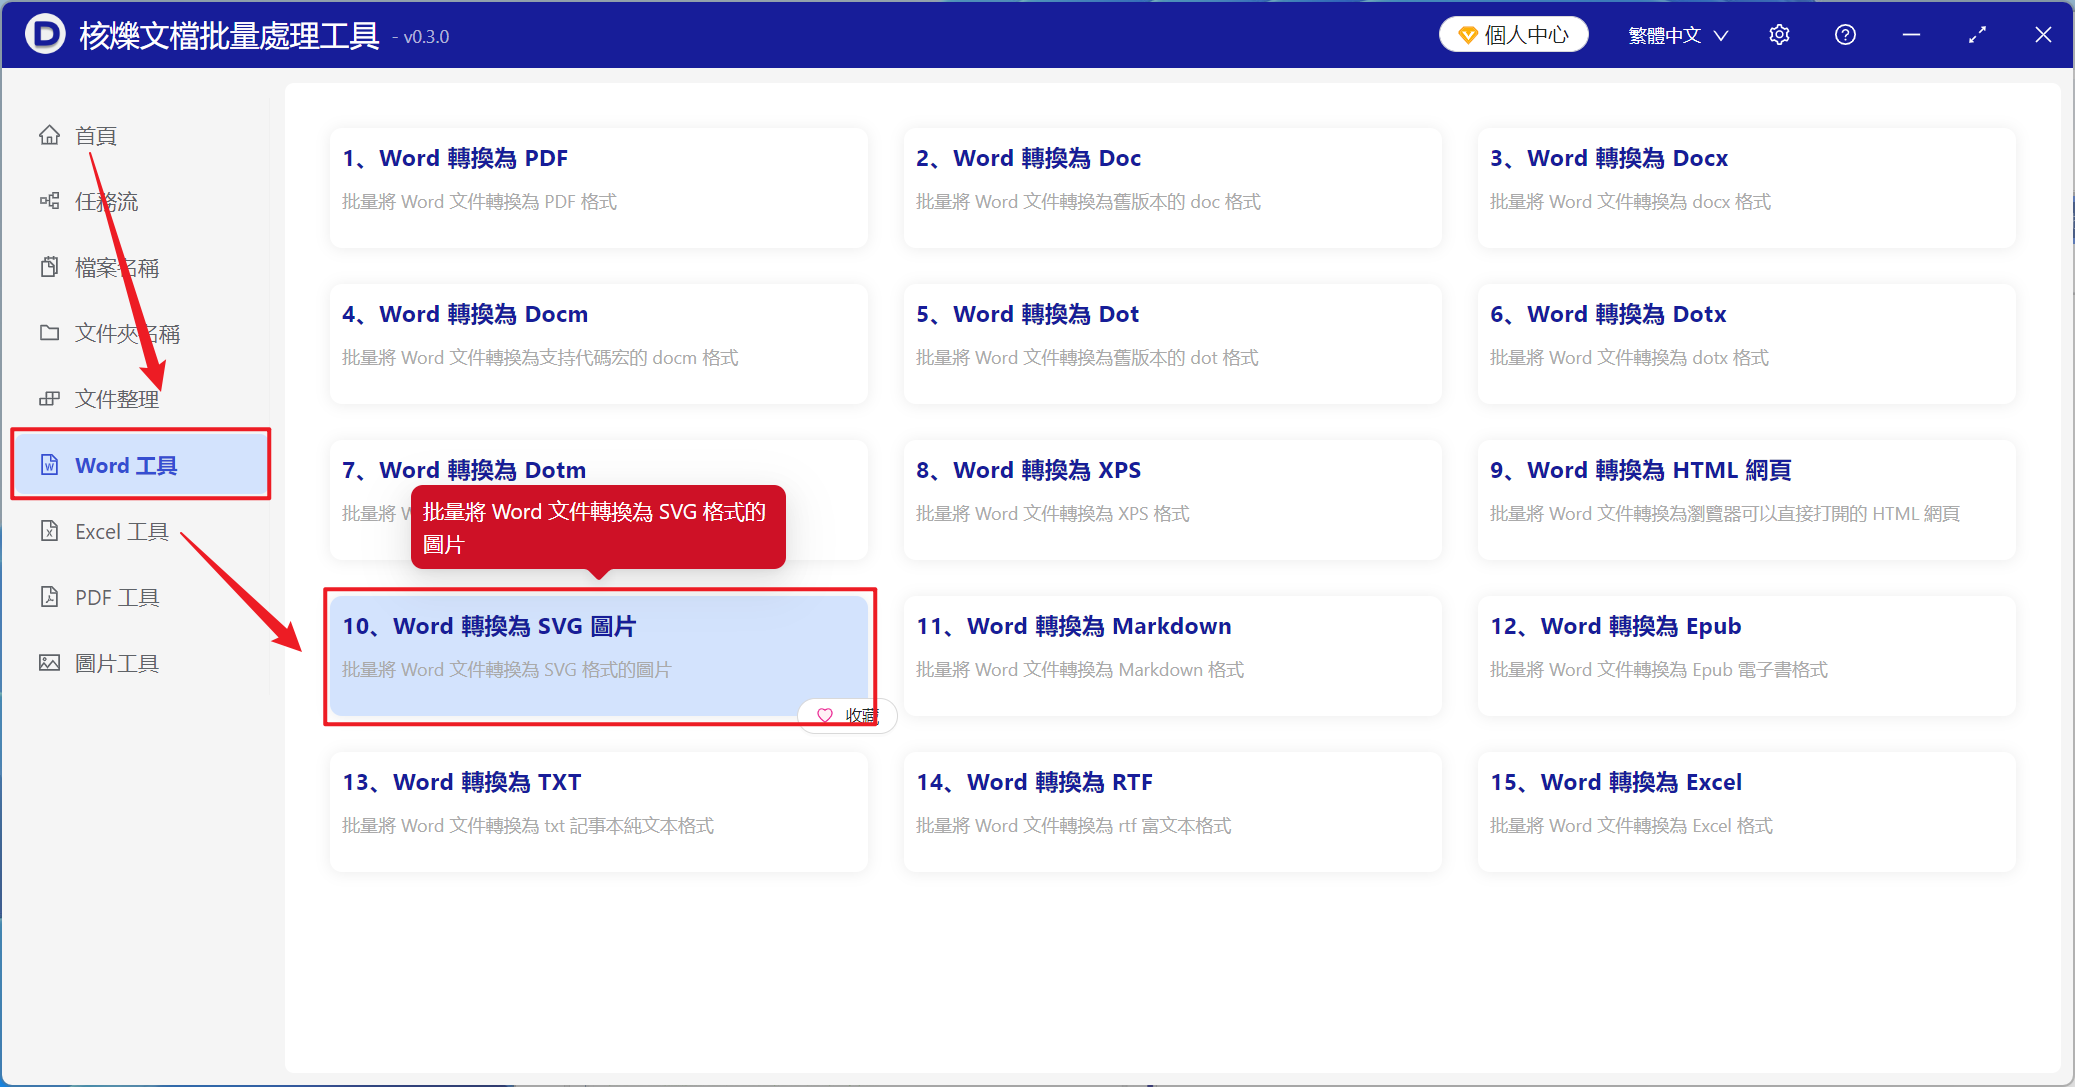Open Word 轉換為 XPS card
The image size is (2075, 1087).
click(x=1173, y=500)
